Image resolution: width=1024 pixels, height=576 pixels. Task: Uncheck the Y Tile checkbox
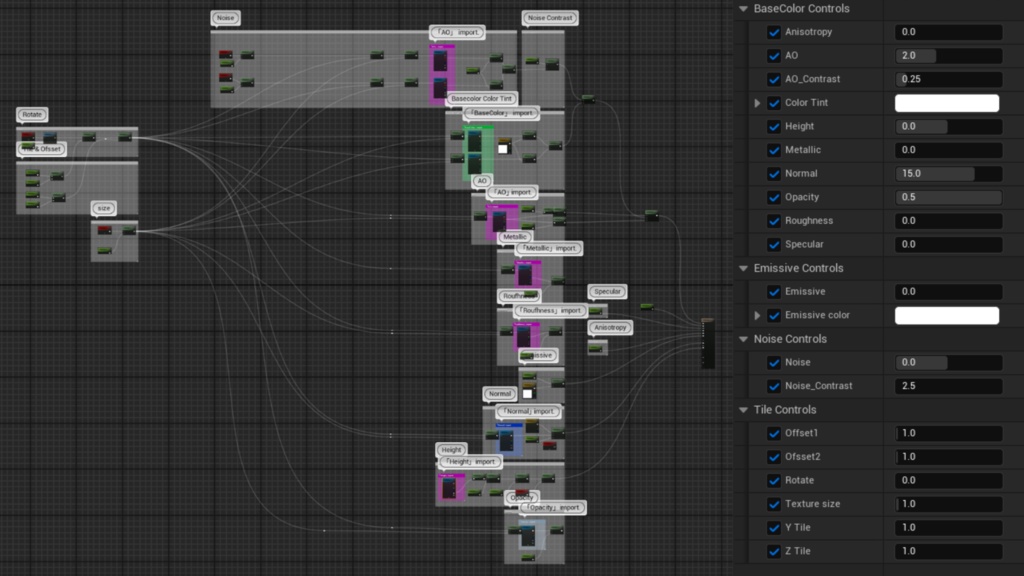774,528
